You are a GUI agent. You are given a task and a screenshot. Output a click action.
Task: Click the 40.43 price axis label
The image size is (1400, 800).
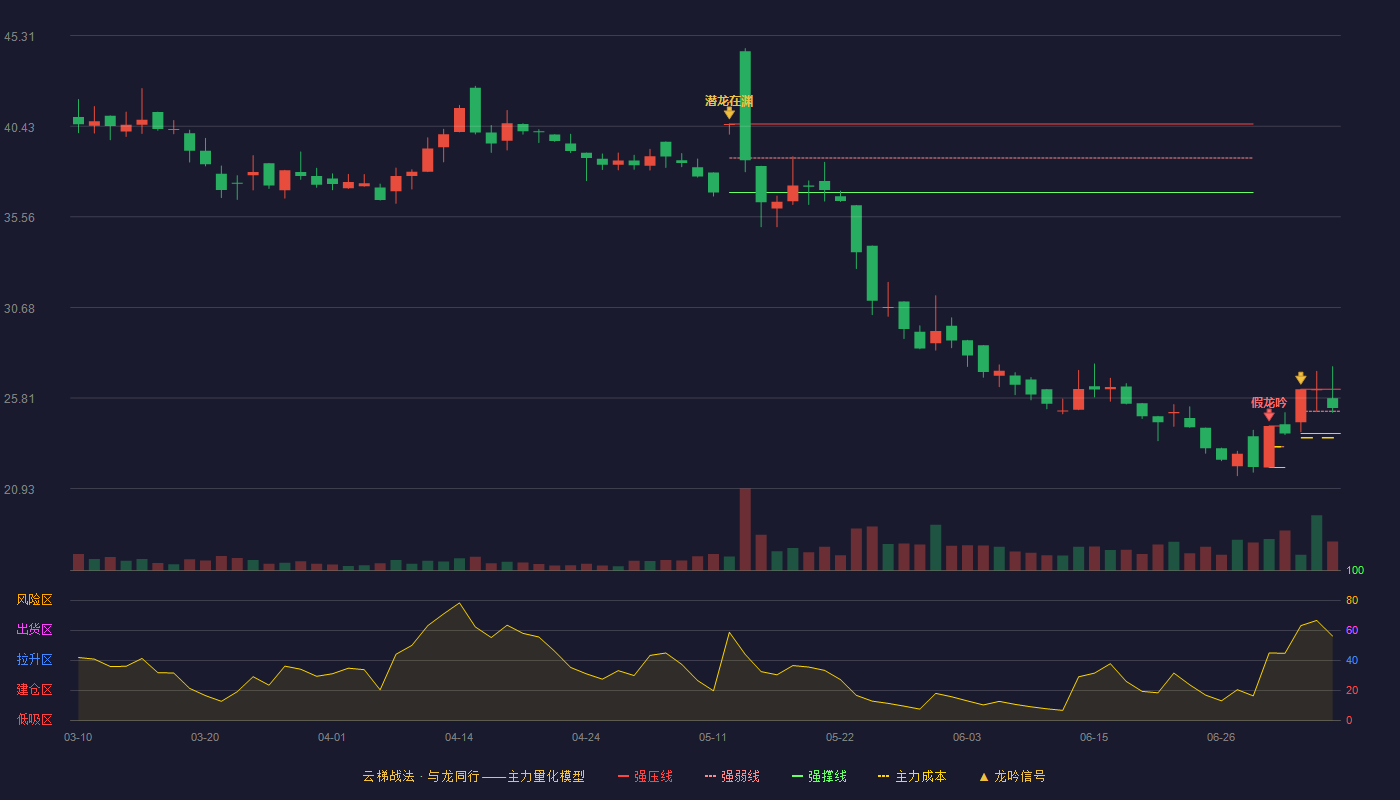[x=19, y=128]
